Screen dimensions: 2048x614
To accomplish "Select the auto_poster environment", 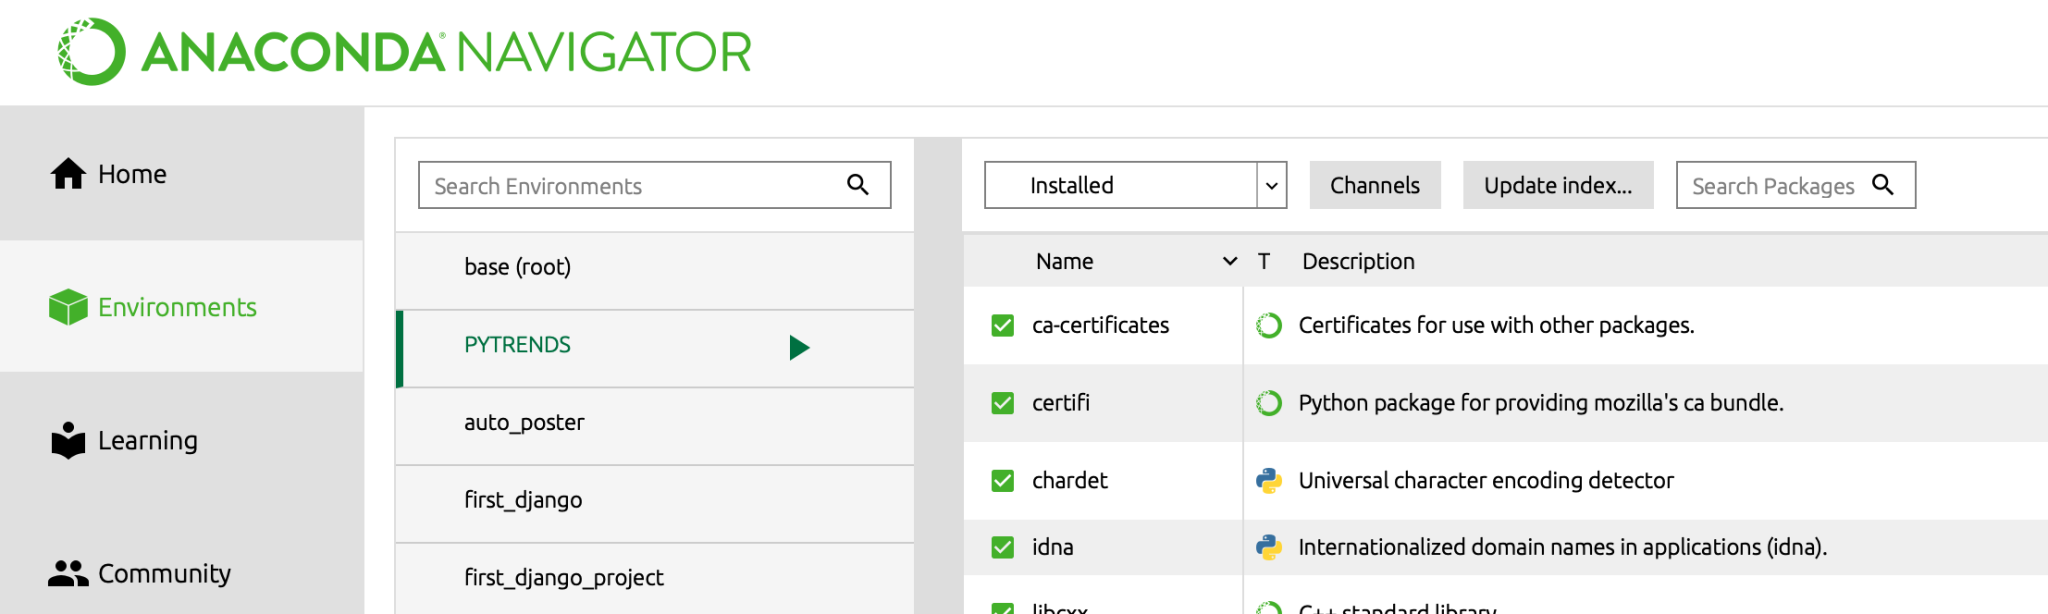I will (x=524, y=423).
